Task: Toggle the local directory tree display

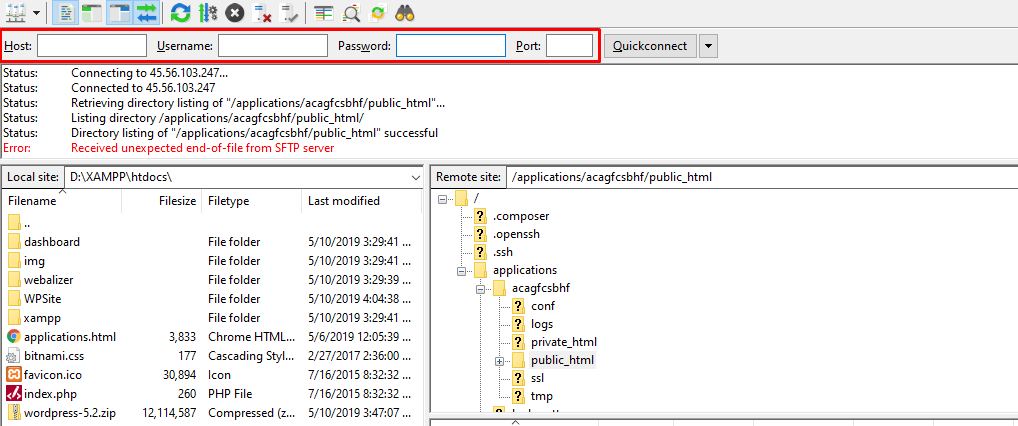Action: point(92,12)
